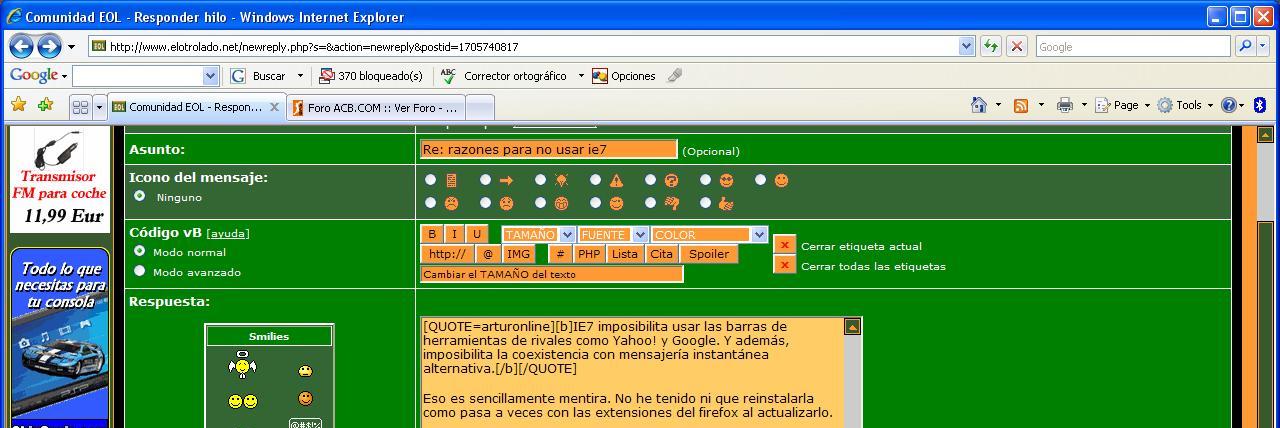Add page to Favorites with plus-star icon

point(45,105)
